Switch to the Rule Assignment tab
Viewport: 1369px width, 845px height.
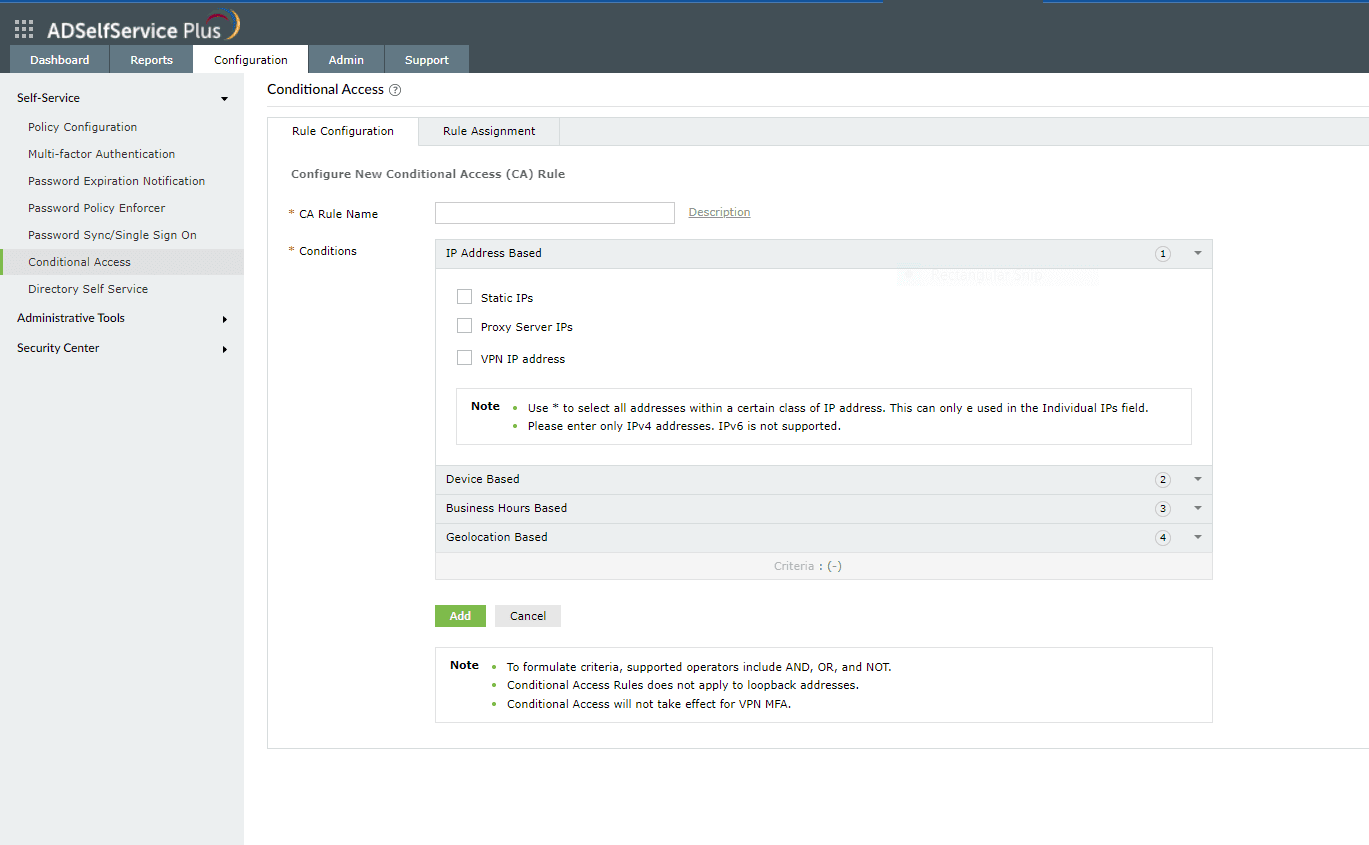(489, 131)
